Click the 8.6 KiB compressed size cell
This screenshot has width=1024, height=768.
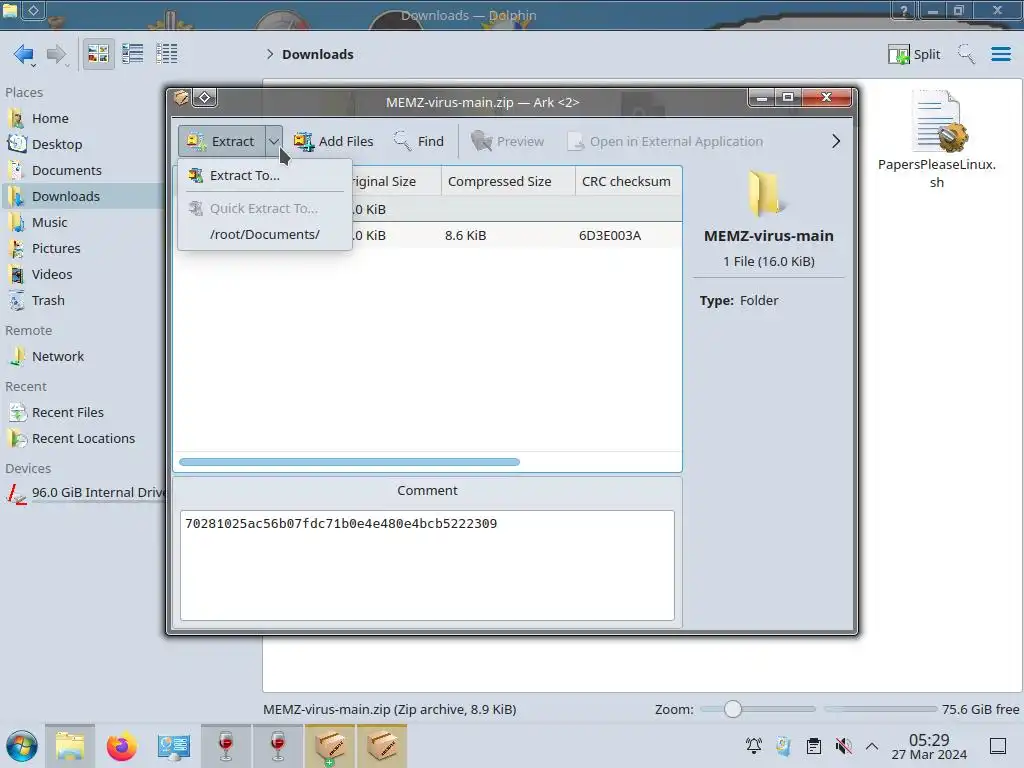[x=466, y=235]
